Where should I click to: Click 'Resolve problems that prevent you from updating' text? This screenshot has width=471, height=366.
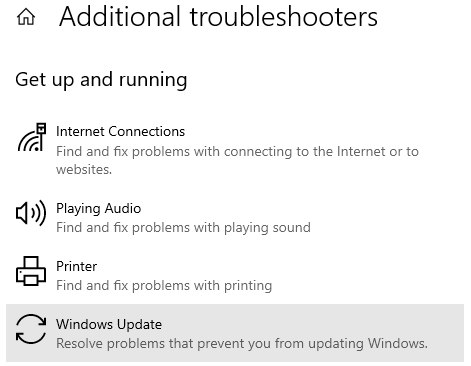210,343
